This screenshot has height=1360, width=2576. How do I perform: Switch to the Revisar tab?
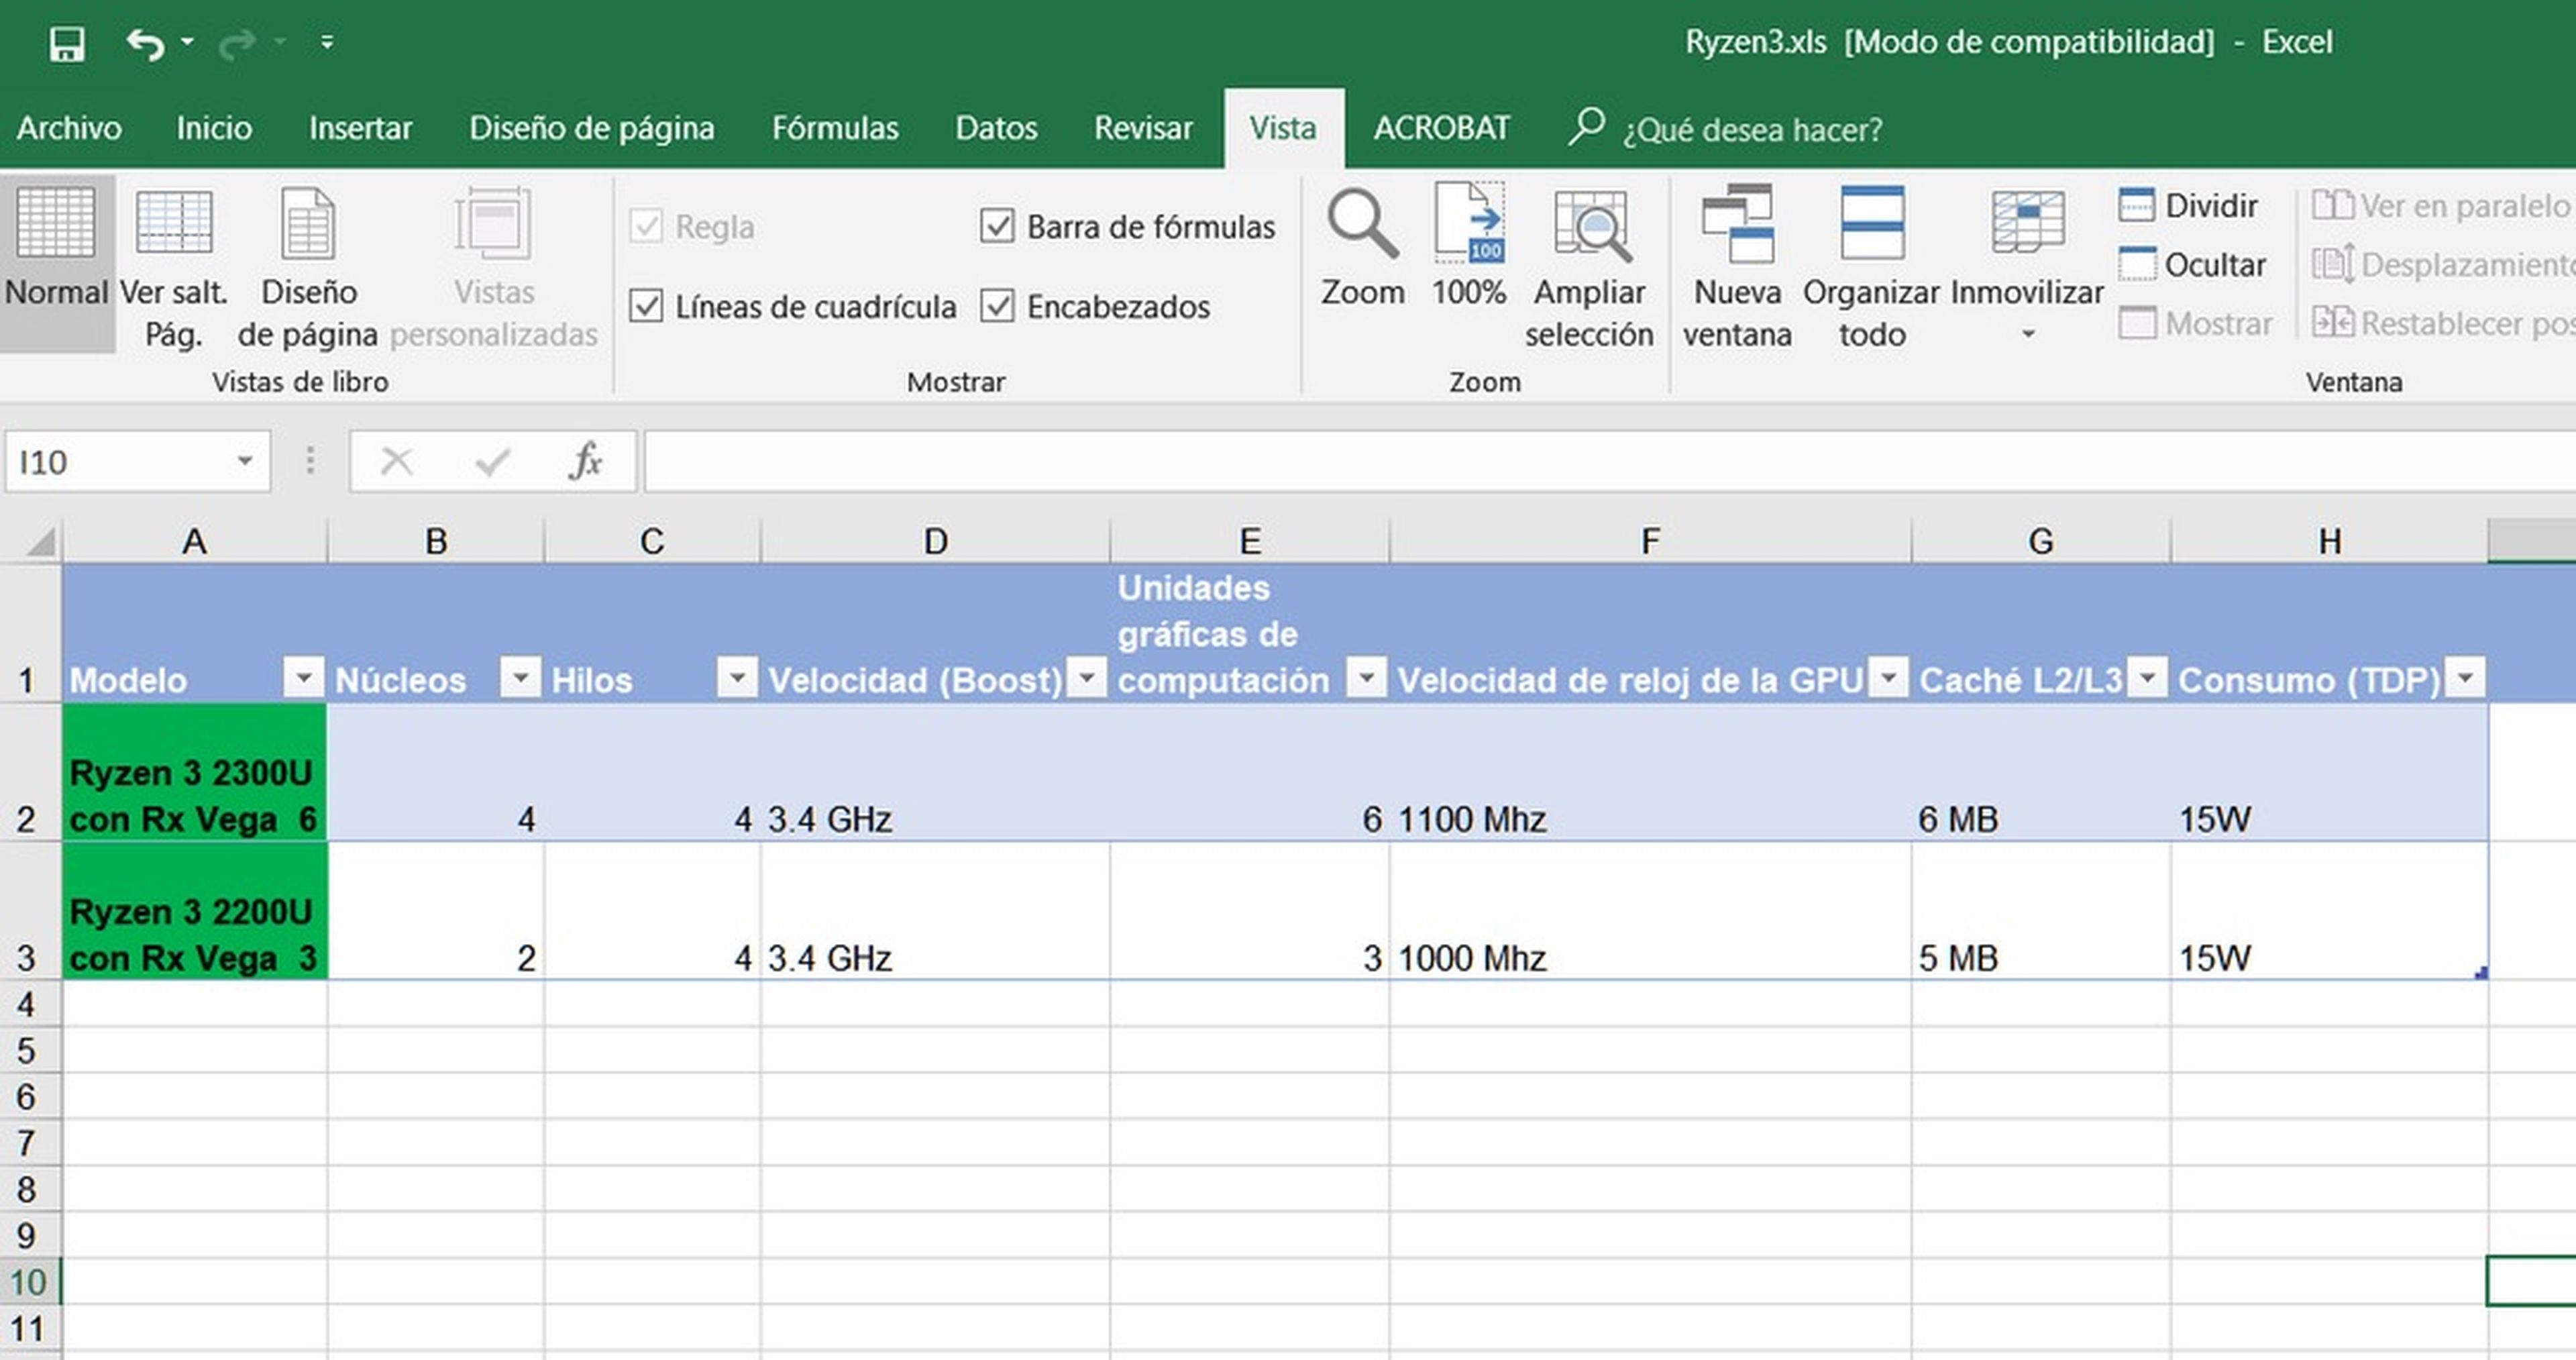1143,128
